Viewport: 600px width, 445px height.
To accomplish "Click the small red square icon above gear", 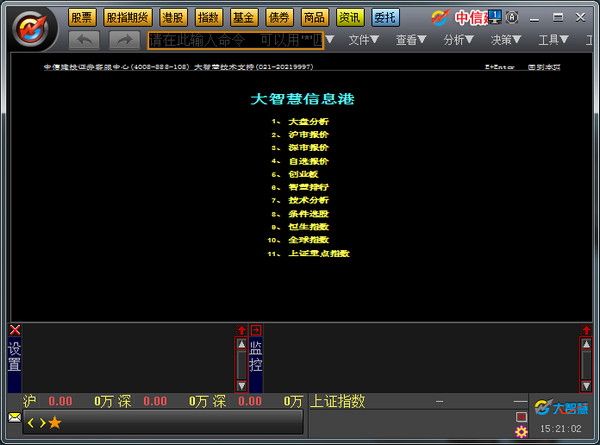I will [x=521, y=417].
